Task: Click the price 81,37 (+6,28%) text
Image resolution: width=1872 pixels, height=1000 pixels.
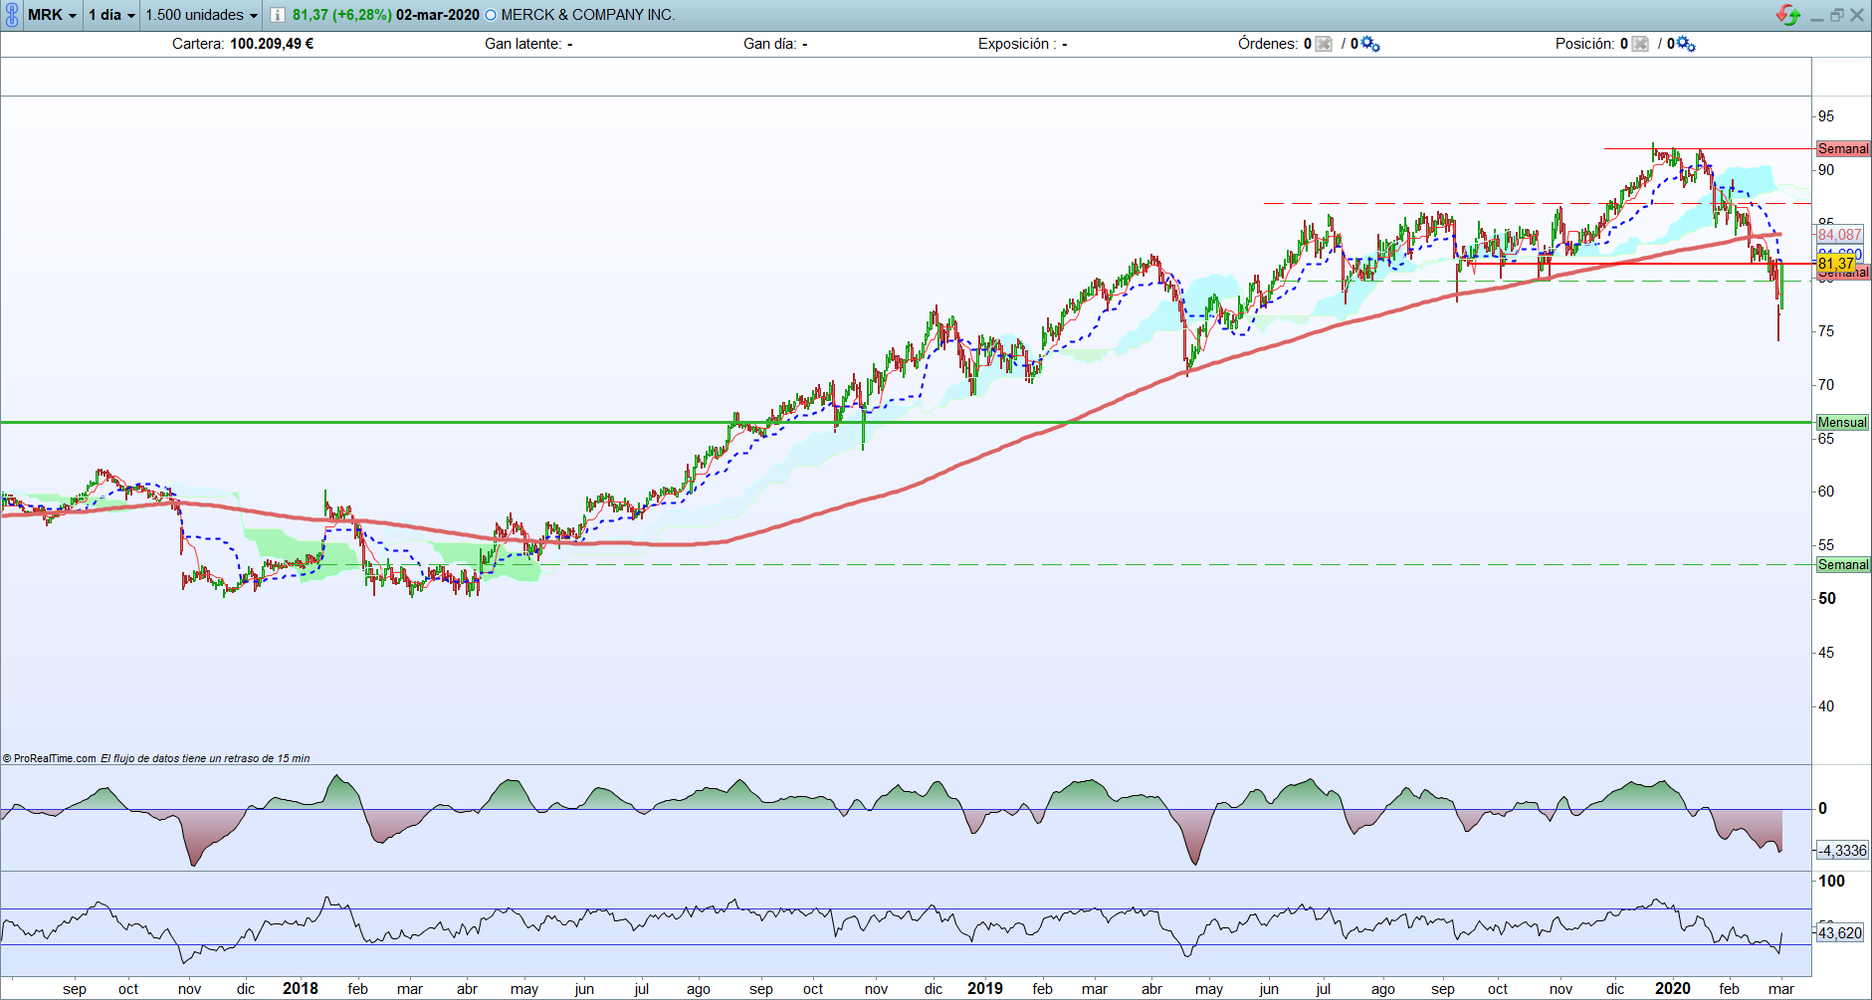Action: pos(342,15)
